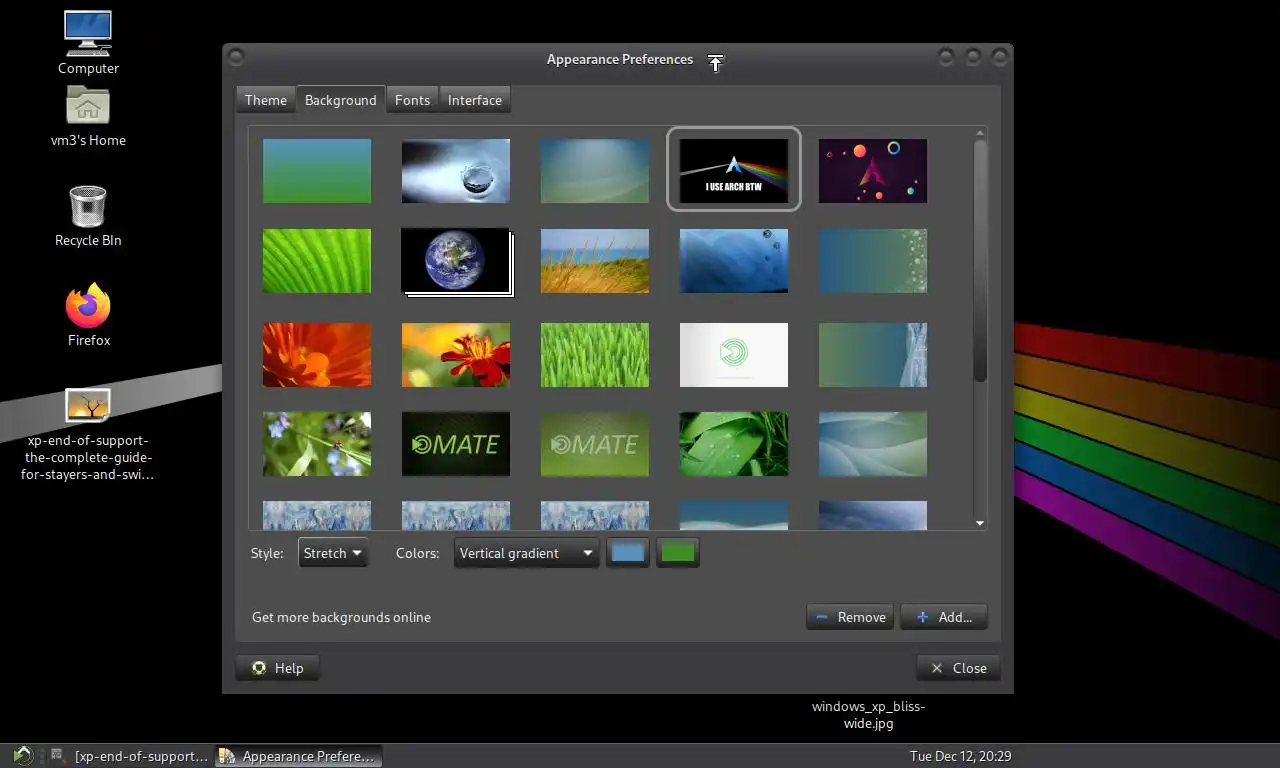This screenshot has height=768, width=1280.
Task: Click the Remove button
Action: 850,617
